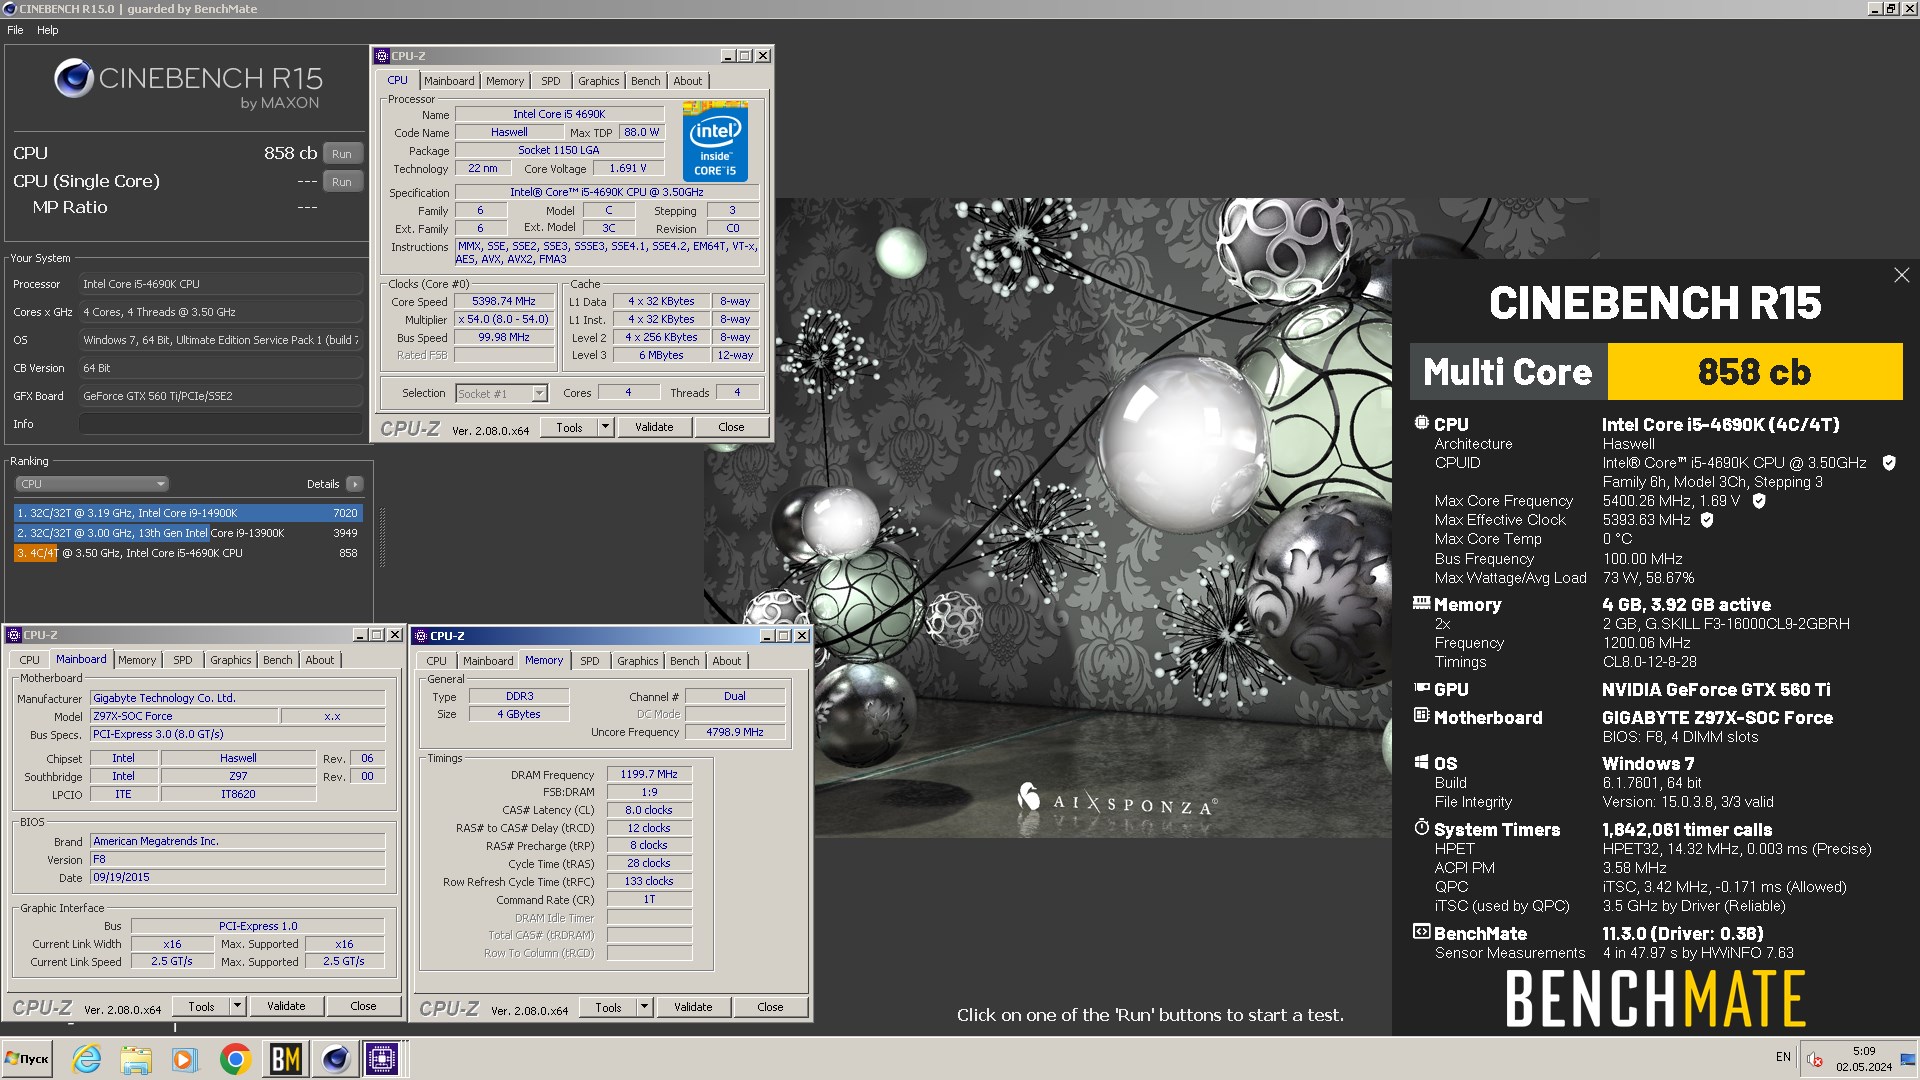The image size is (1920, 1080).
Task: Open the Socket #1 selection dropdown
Action: (x=502, y=394)
